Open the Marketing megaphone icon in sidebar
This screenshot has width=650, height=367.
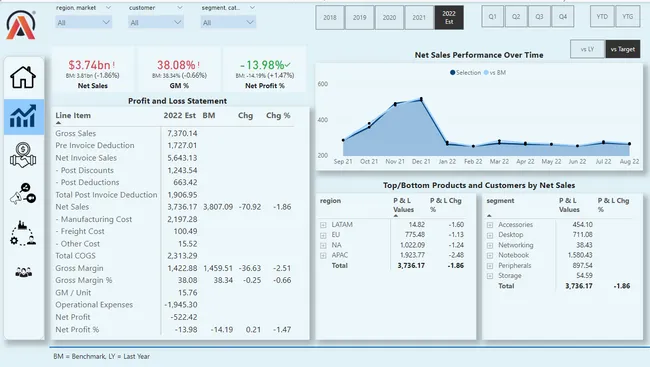23,193
